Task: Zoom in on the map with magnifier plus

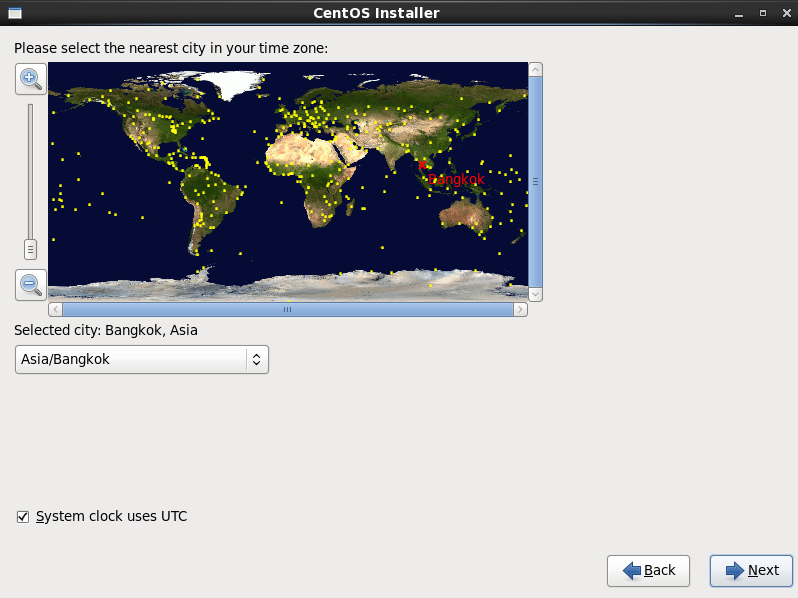Action: tap(31, 79)
